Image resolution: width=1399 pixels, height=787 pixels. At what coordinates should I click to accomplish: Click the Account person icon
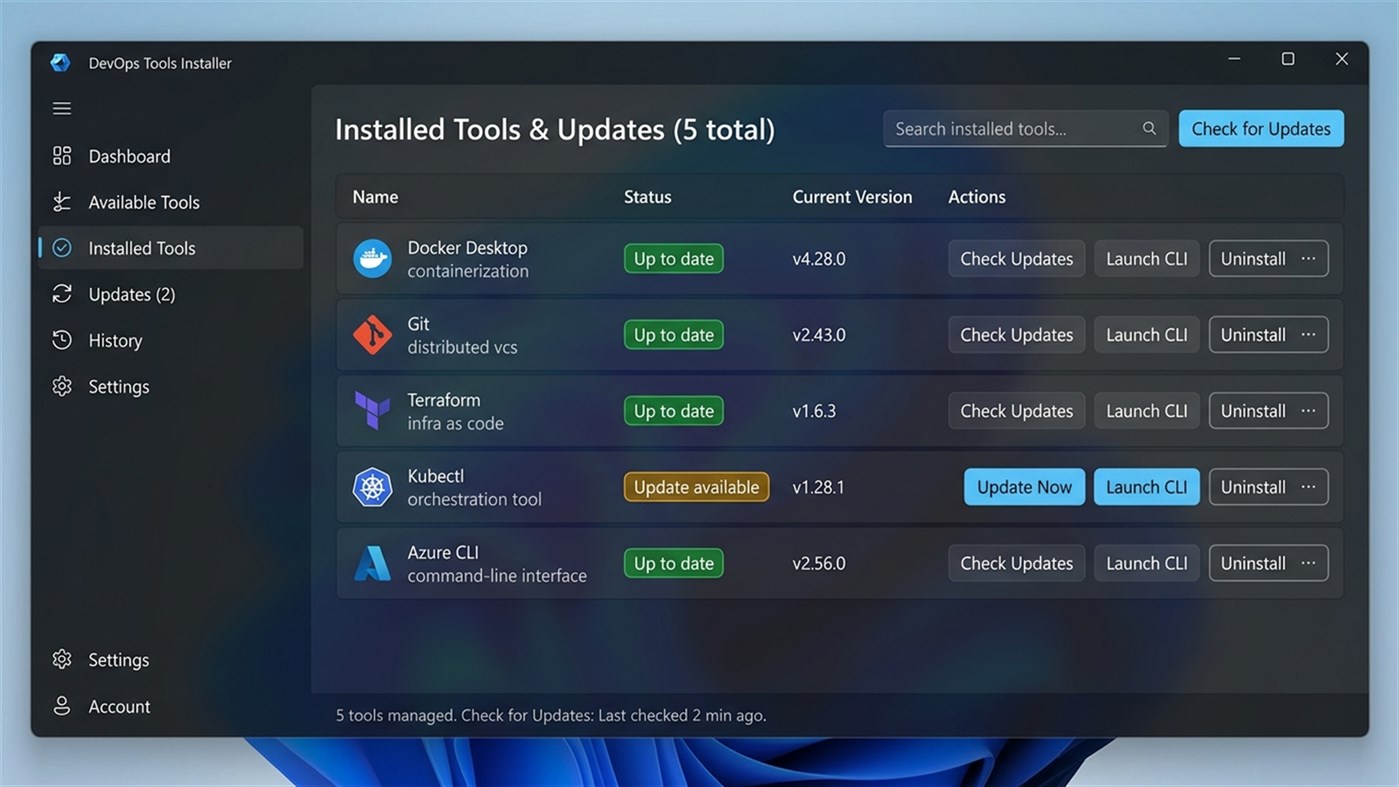click(62, 706)
